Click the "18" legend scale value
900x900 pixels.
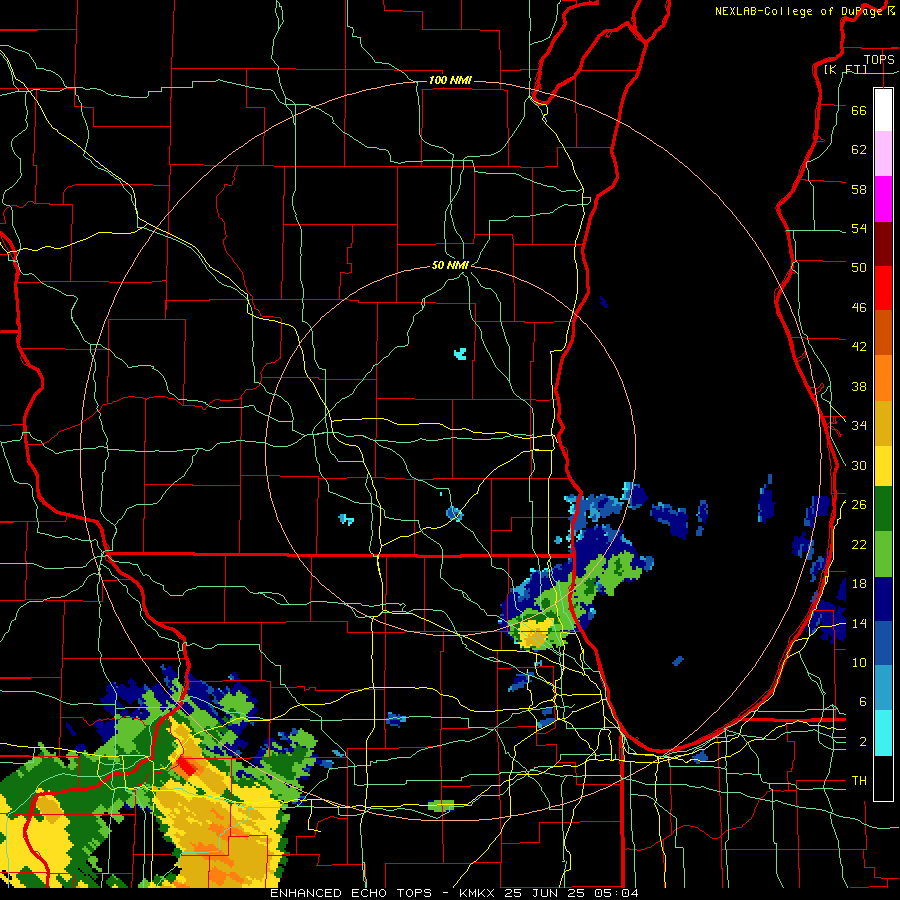(859, 584)
